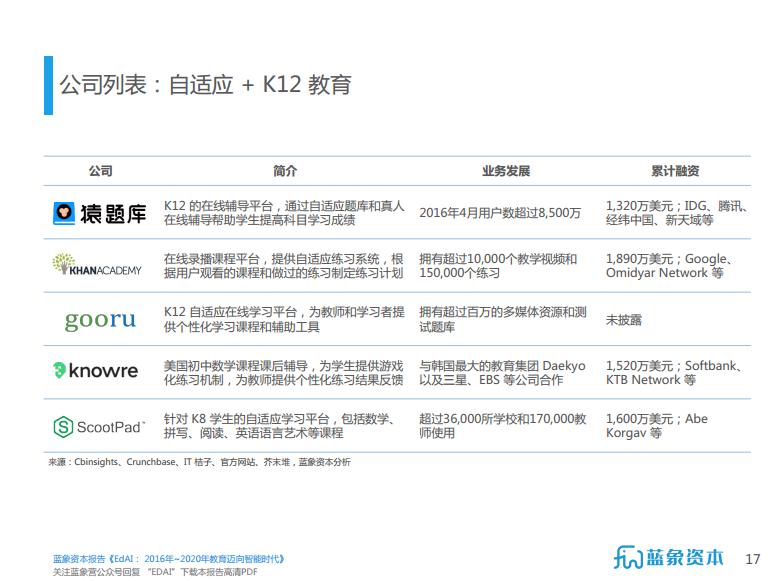
Task: Select funding cell 1,320万美元；IDG、腾讯
Action: 676,213
